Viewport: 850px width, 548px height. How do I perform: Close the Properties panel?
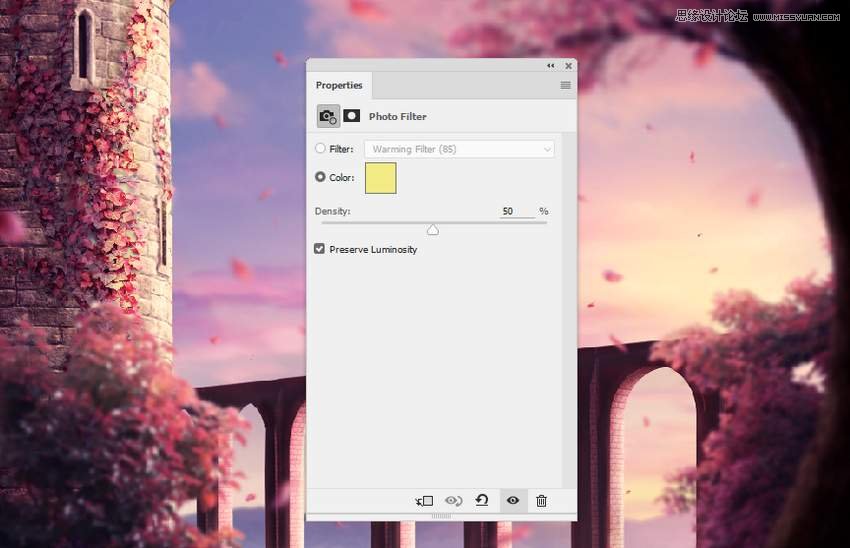(x=569, y=66)
